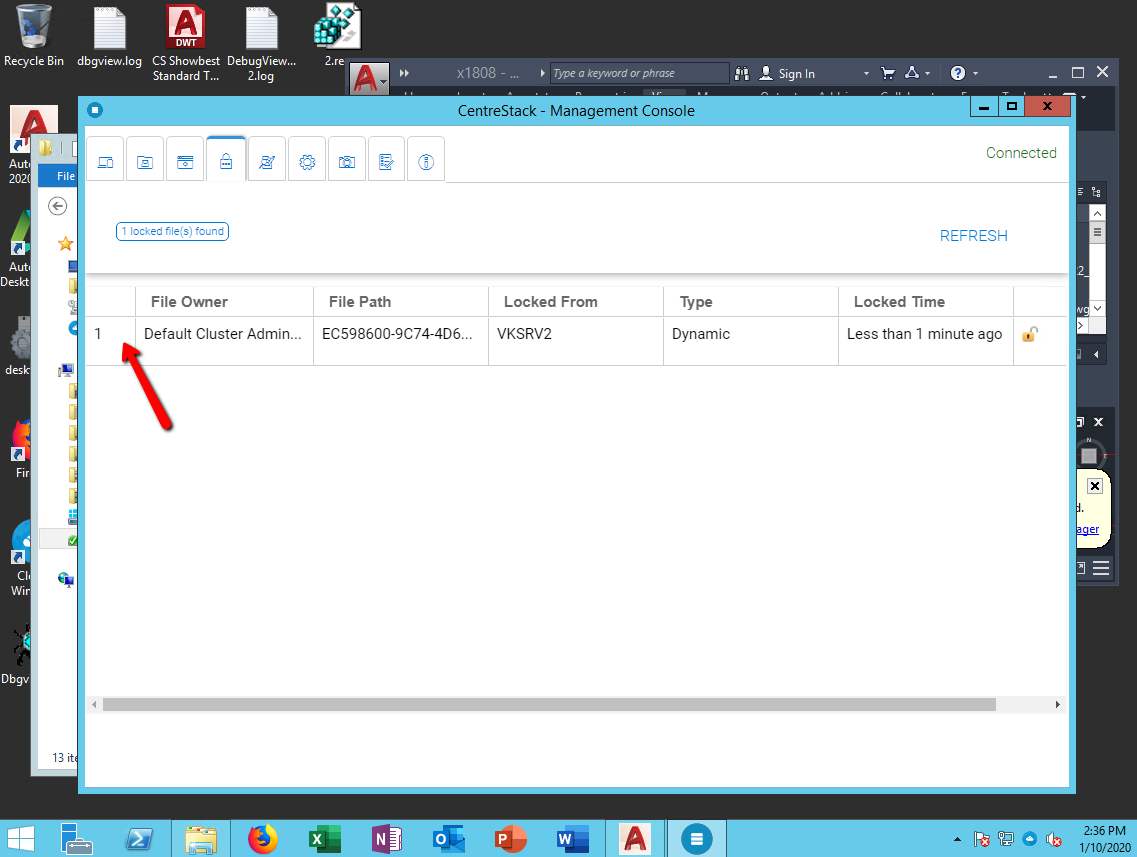Viewport: 1137px width, 857px height.
Task: Open OneNote from taskbar
Action: tap(386, 839)
